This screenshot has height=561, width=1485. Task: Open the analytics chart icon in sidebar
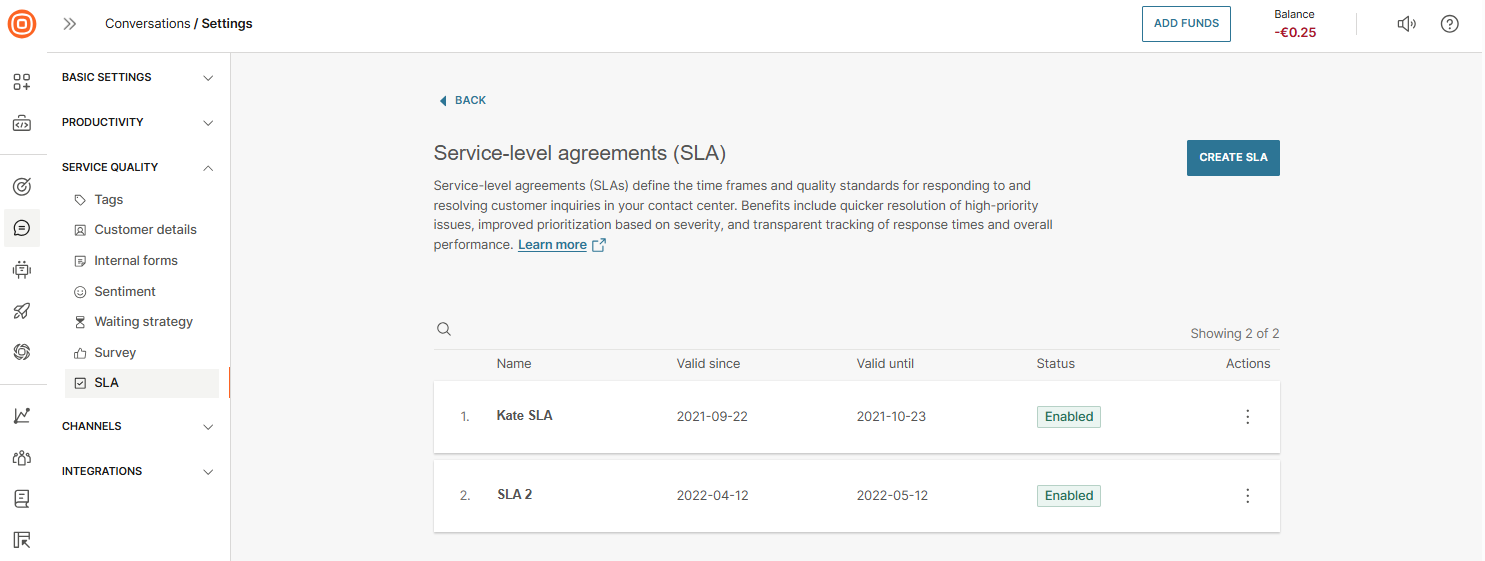coord(22,415)
